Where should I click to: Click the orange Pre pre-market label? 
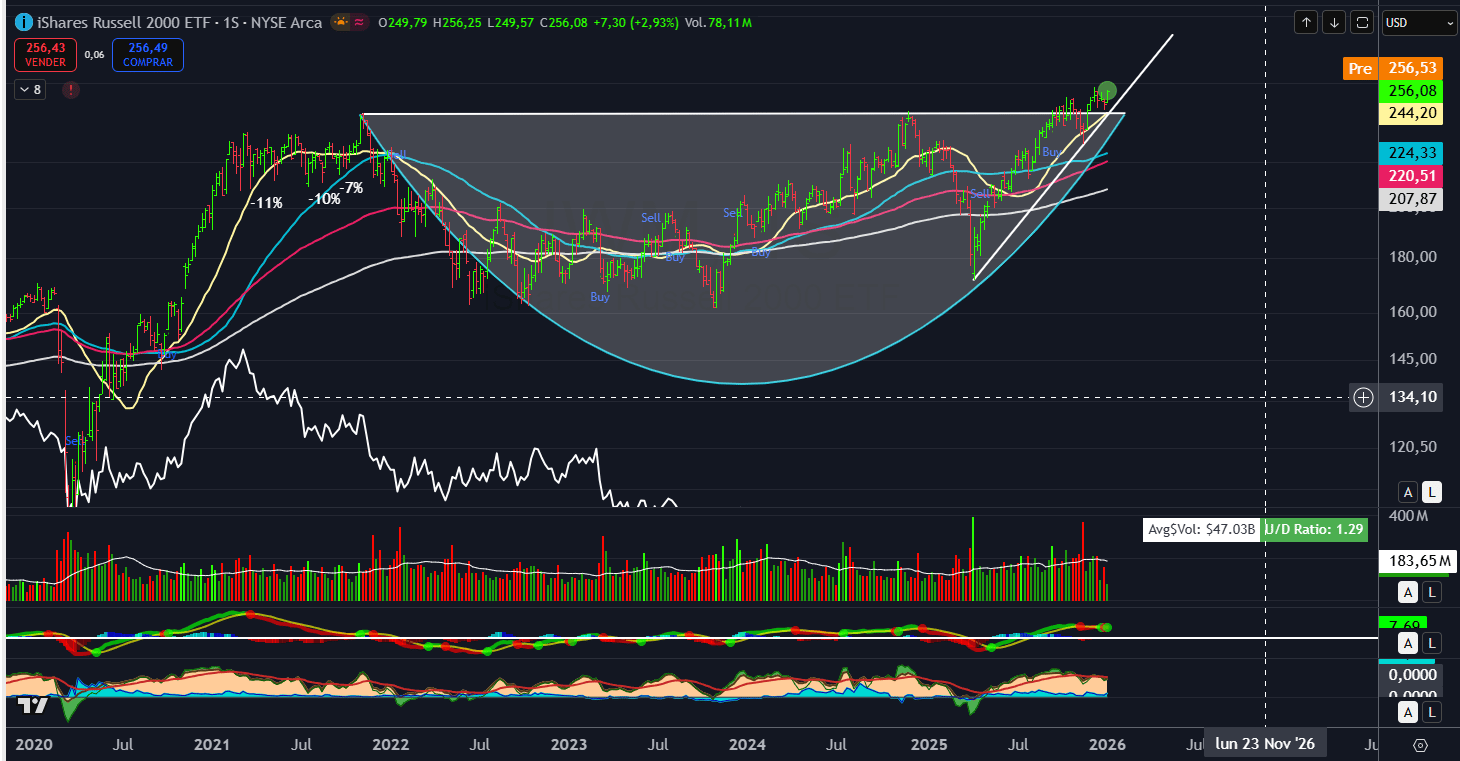pos(1360,69)
